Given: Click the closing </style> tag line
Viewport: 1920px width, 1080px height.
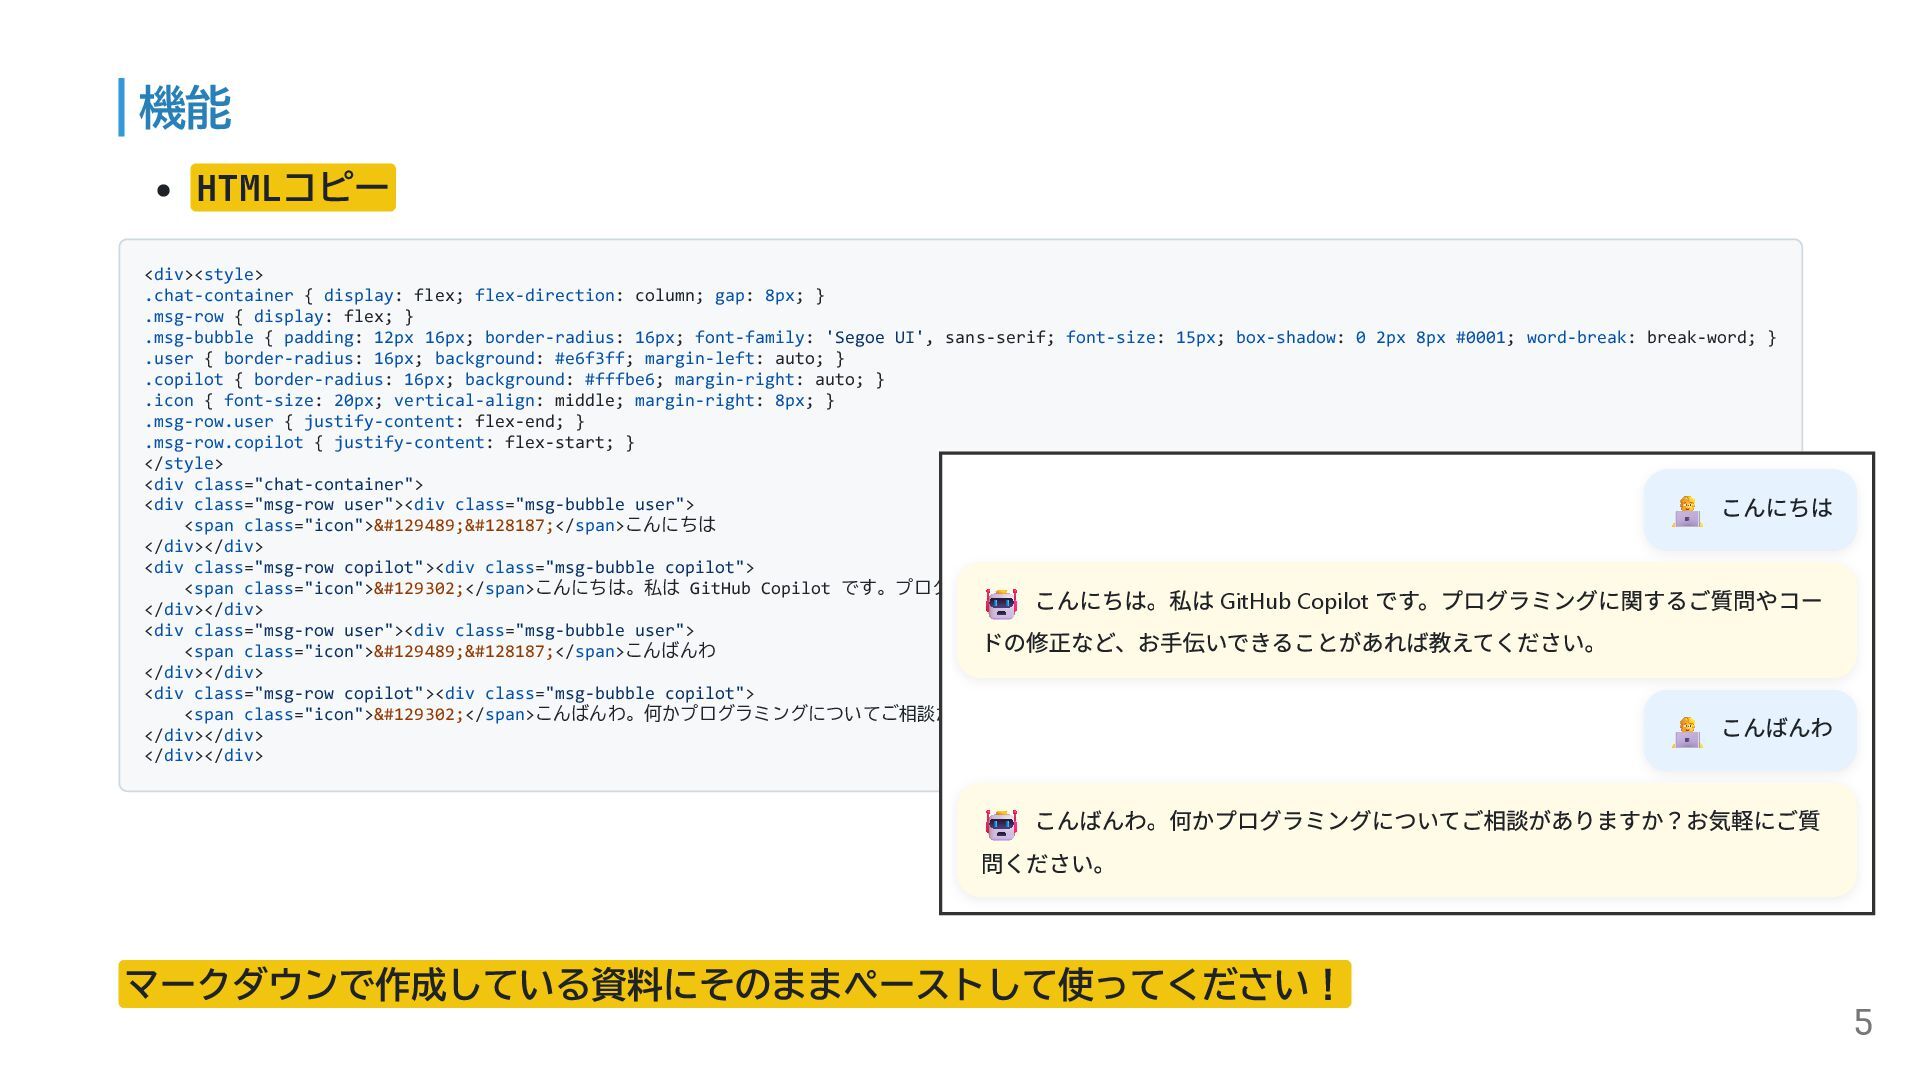Looking at the screenshot, I should 184,463.
